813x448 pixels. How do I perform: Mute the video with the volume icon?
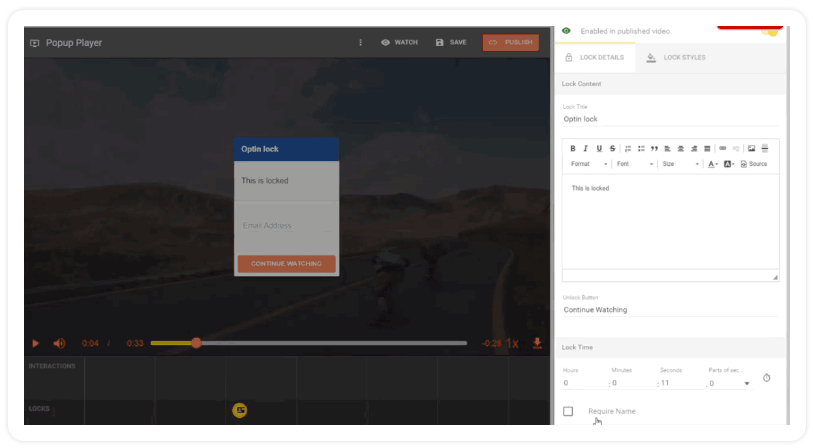click(59, 343)
